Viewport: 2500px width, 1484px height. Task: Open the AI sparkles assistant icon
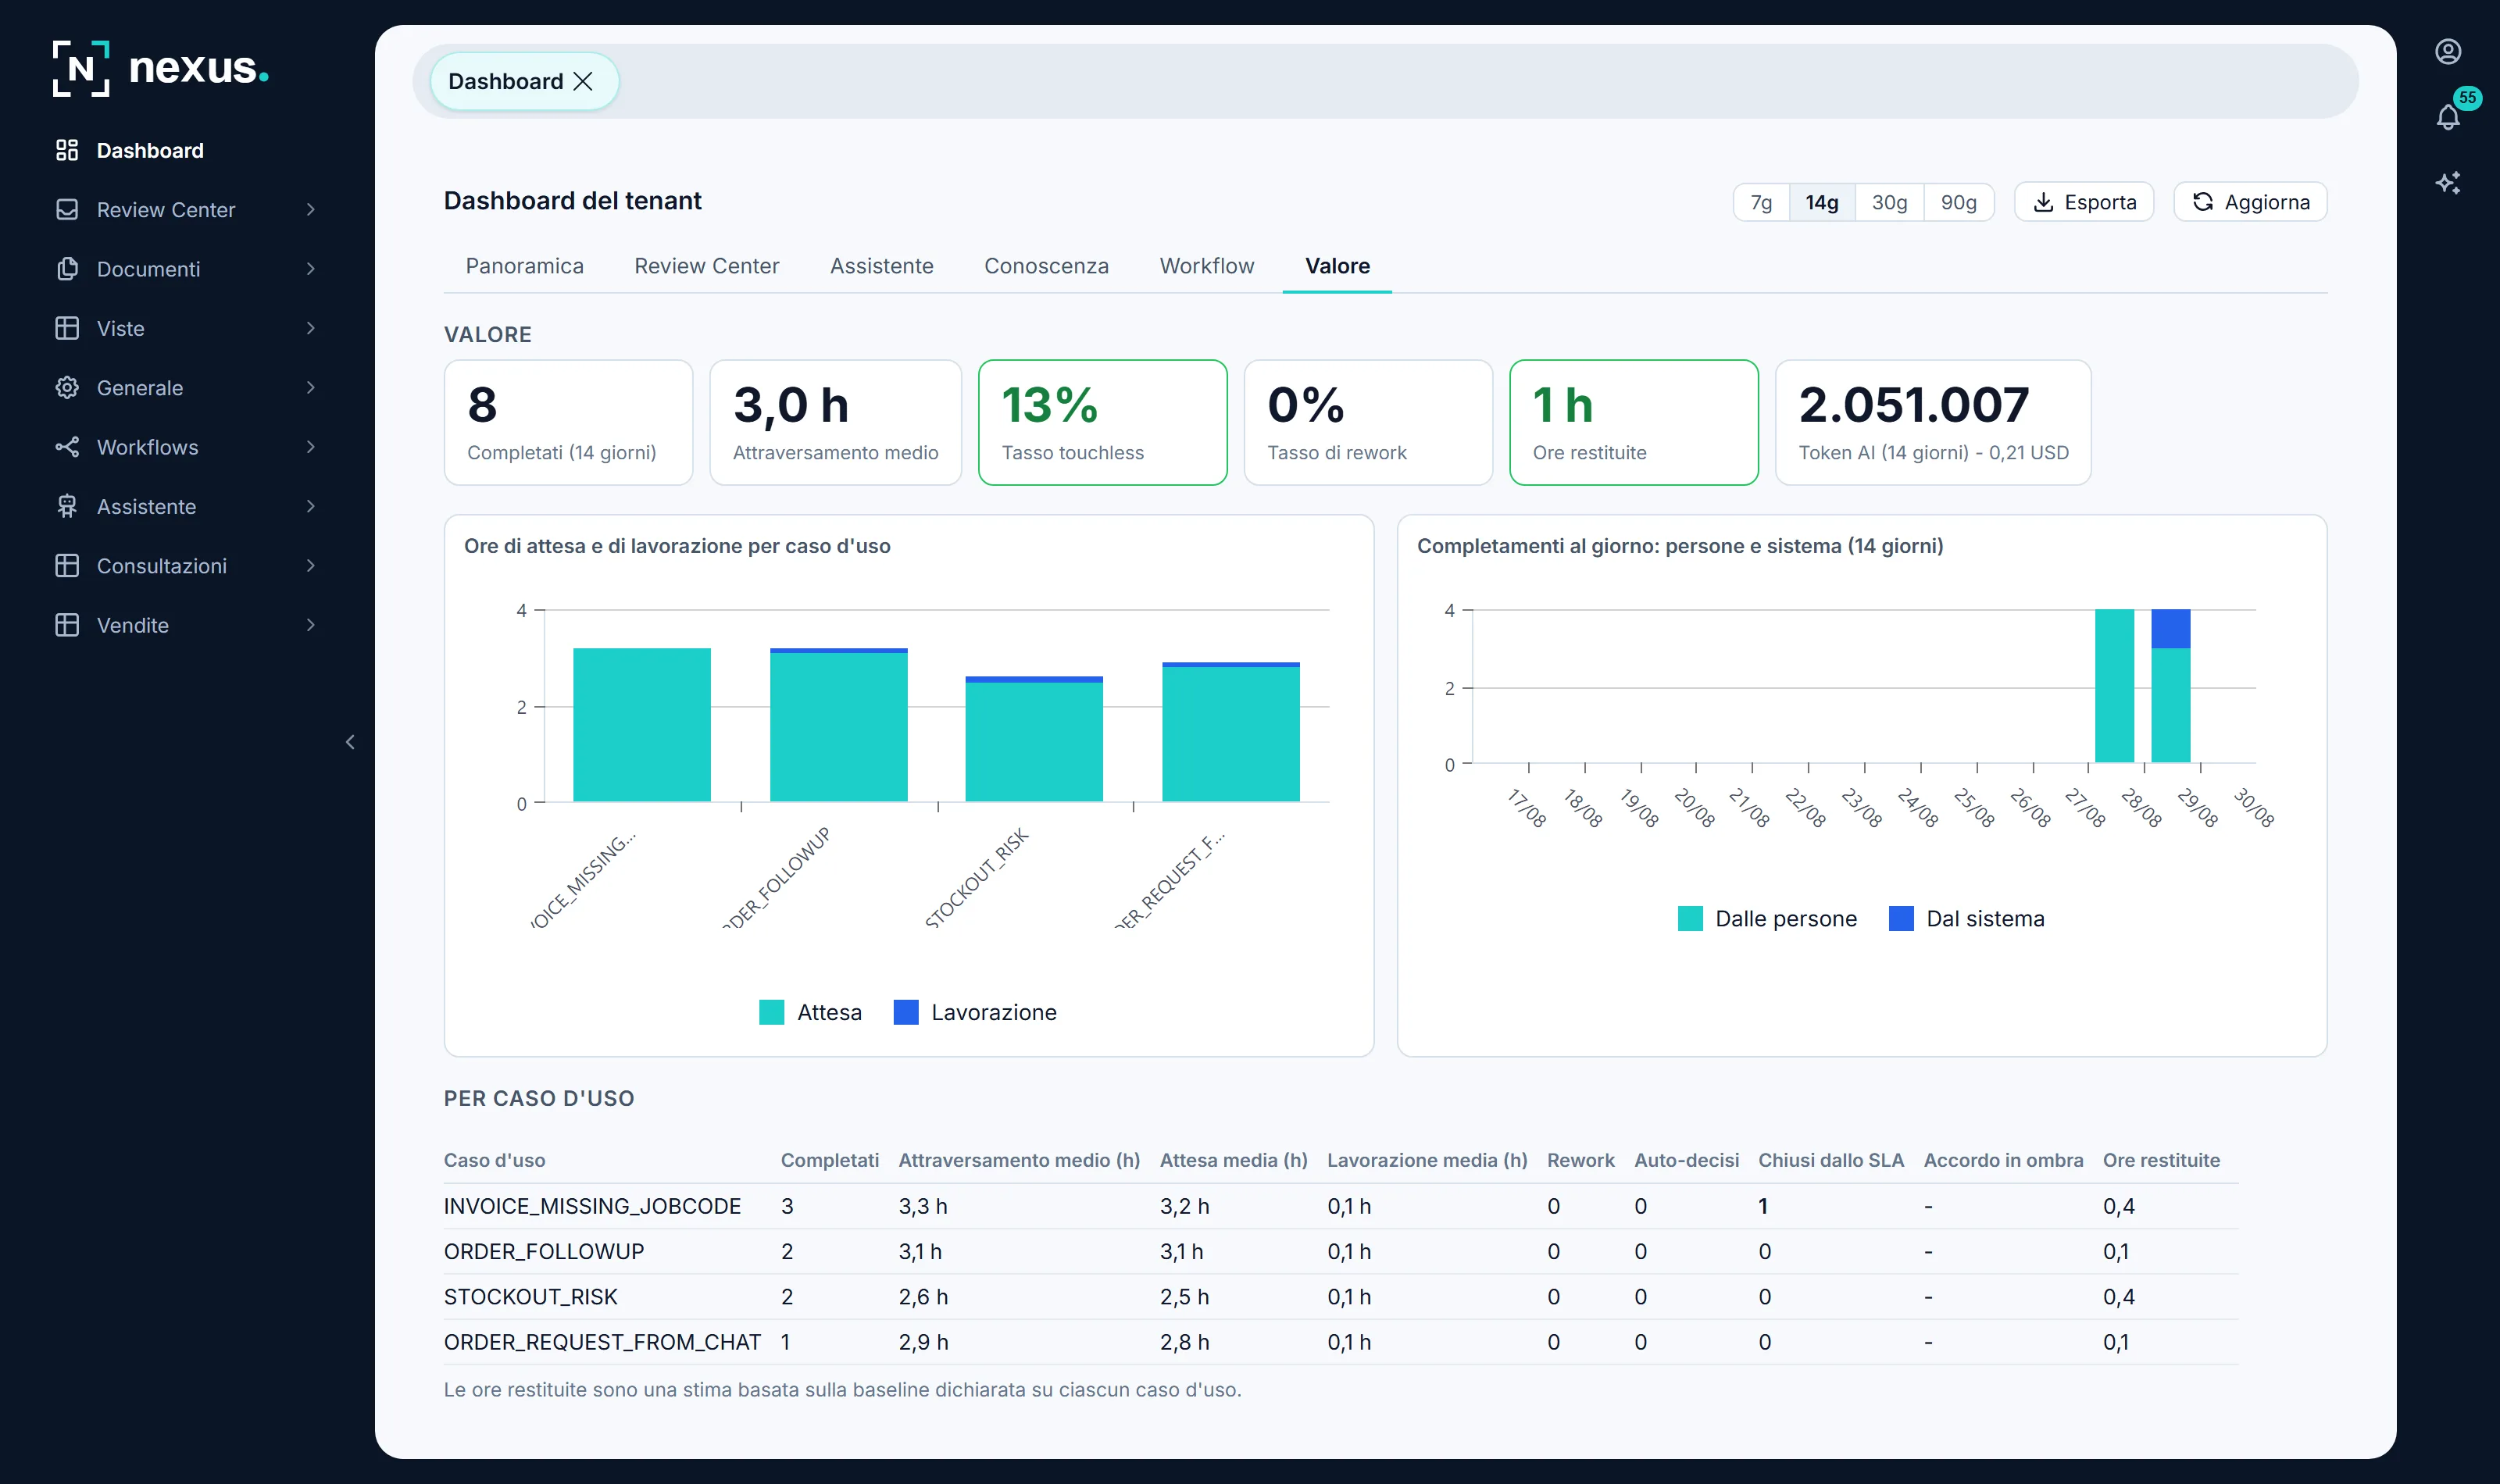click(2448, 182)
